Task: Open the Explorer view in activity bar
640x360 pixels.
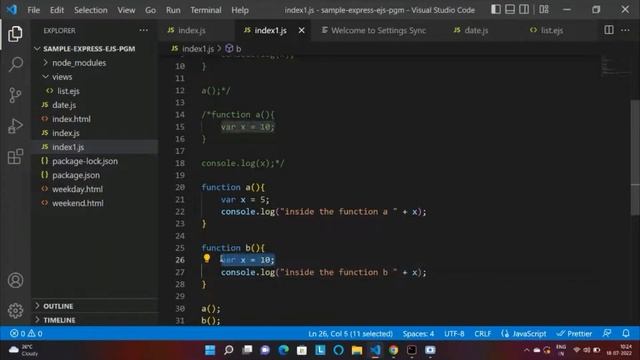Action: (15, 34)
